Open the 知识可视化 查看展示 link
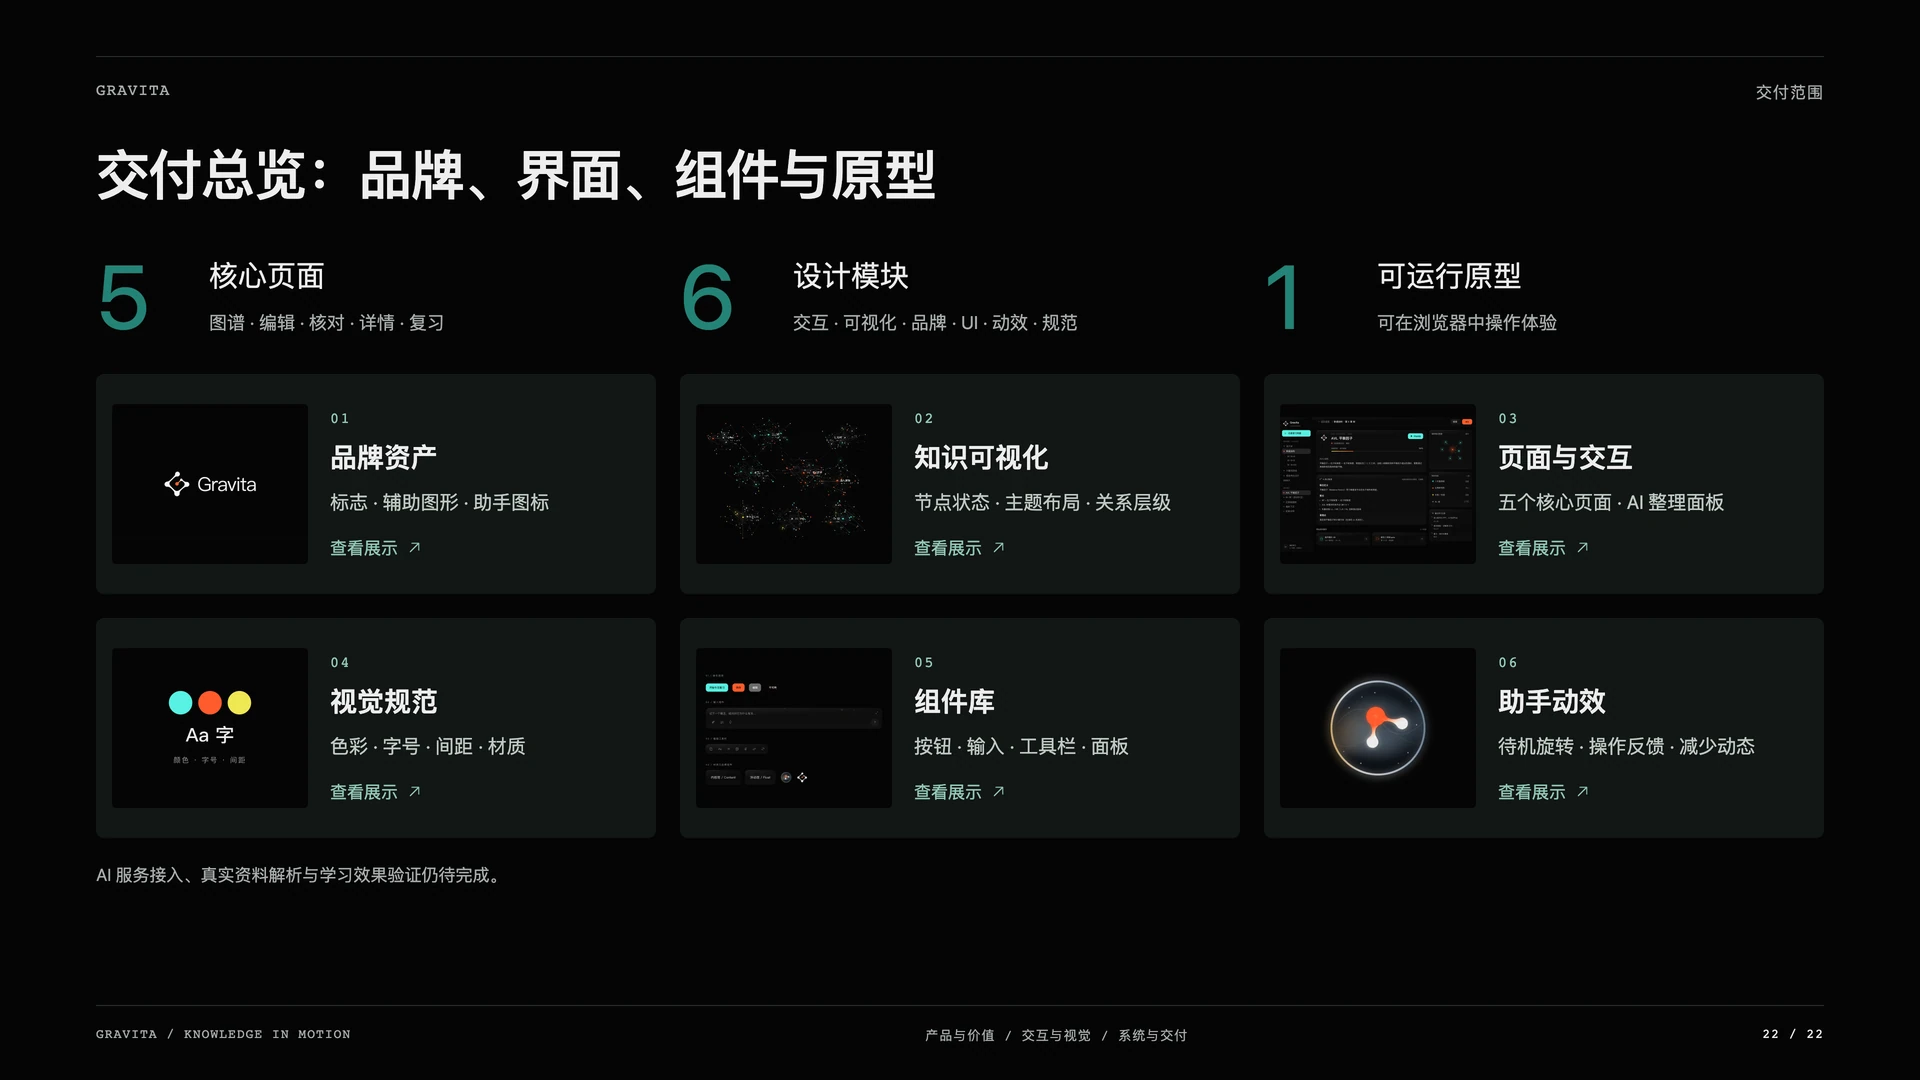The height and width of the screenshot is (1080, 1920). tap(959, 548)
